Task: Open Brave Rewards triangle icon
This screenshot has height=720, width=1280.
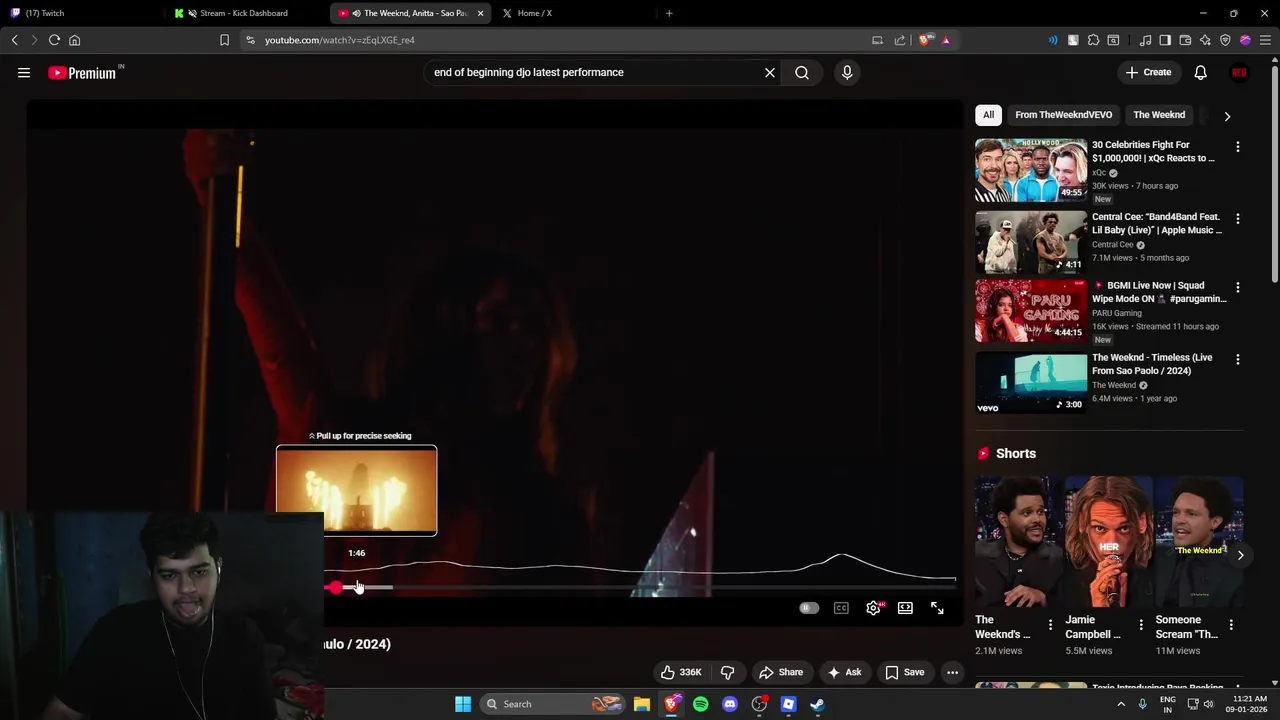Action: coord(946,40)
